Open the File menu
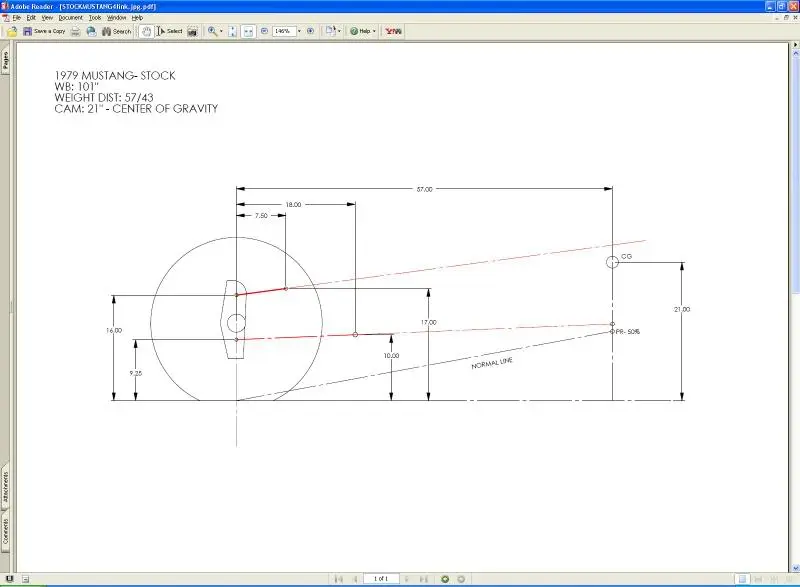The height and width of the screenshot is (587, 800). (x=17, y=18)
